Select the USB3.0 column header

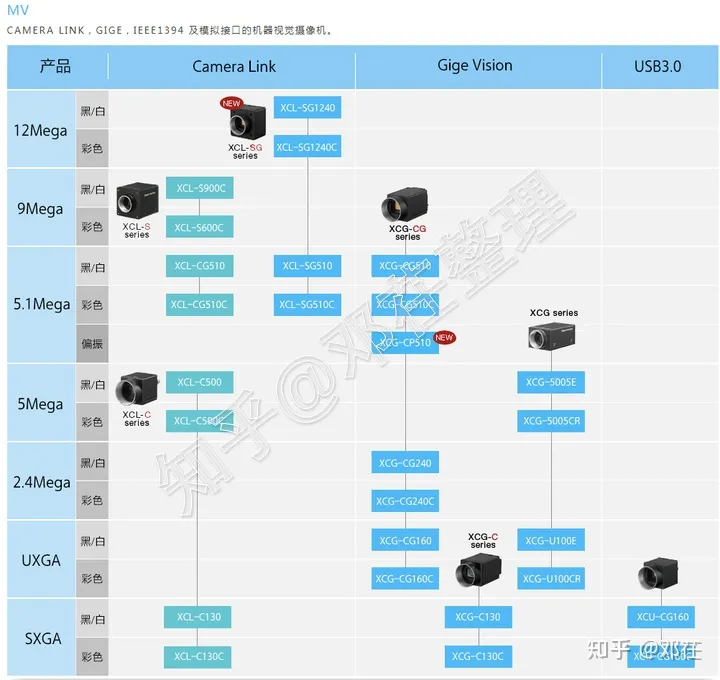[x=657, y=67]
